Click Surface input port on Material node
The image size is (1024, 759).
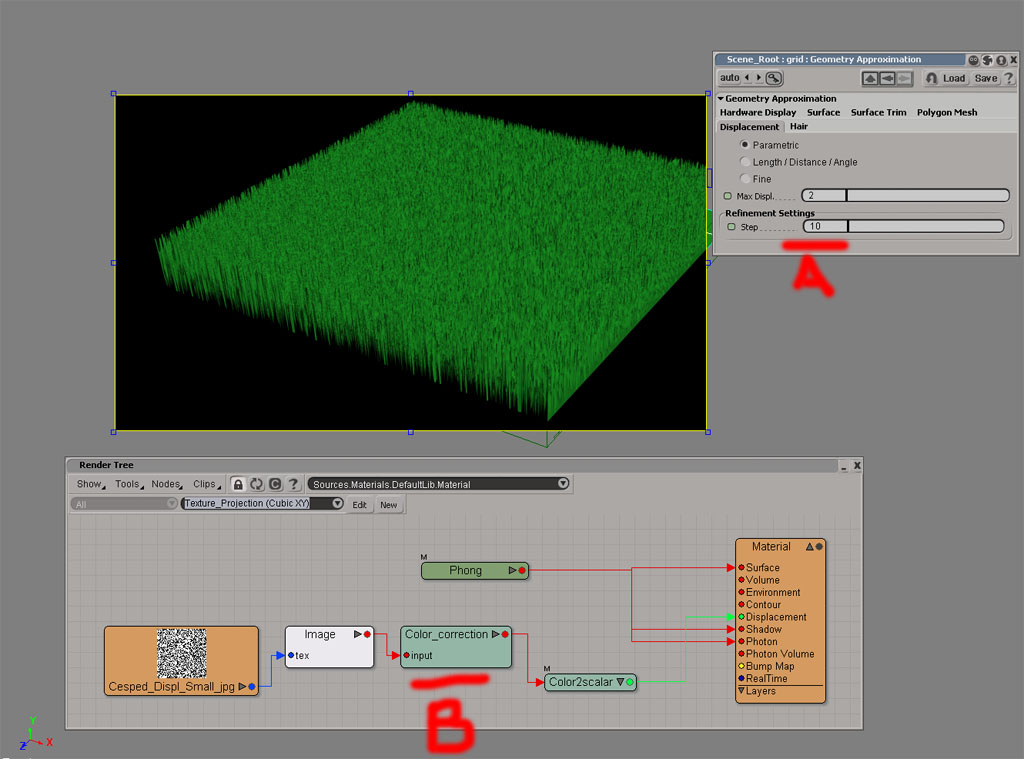point(741,568)
